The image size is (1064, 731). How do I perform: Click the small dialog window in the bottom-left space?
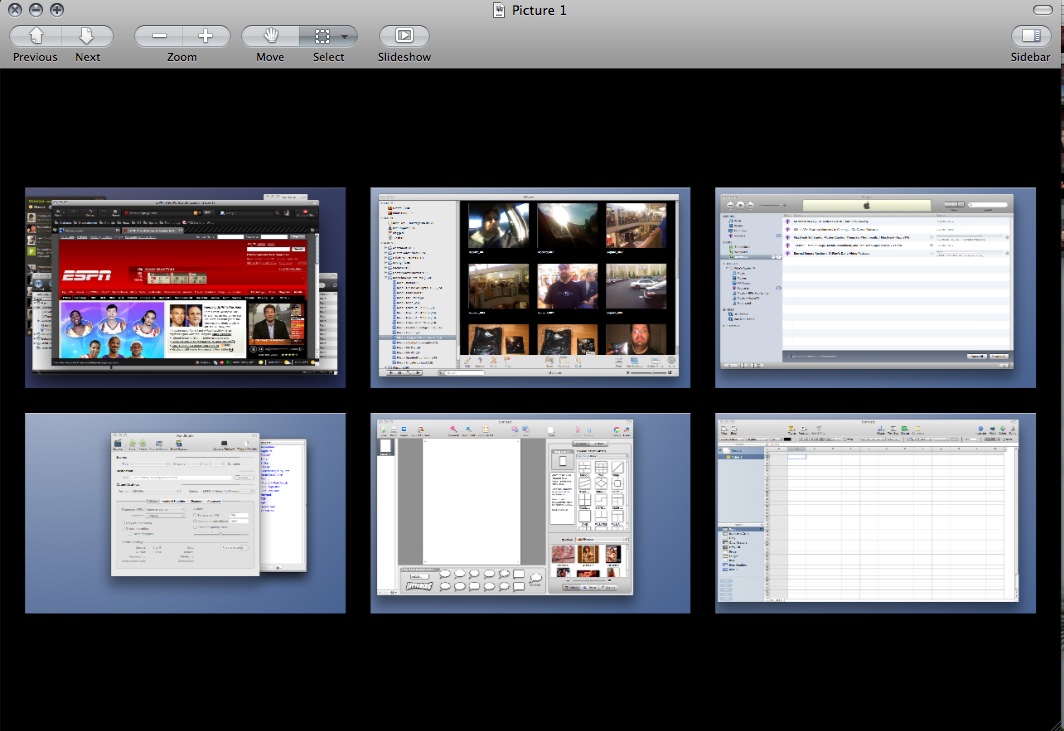point(185,504)
